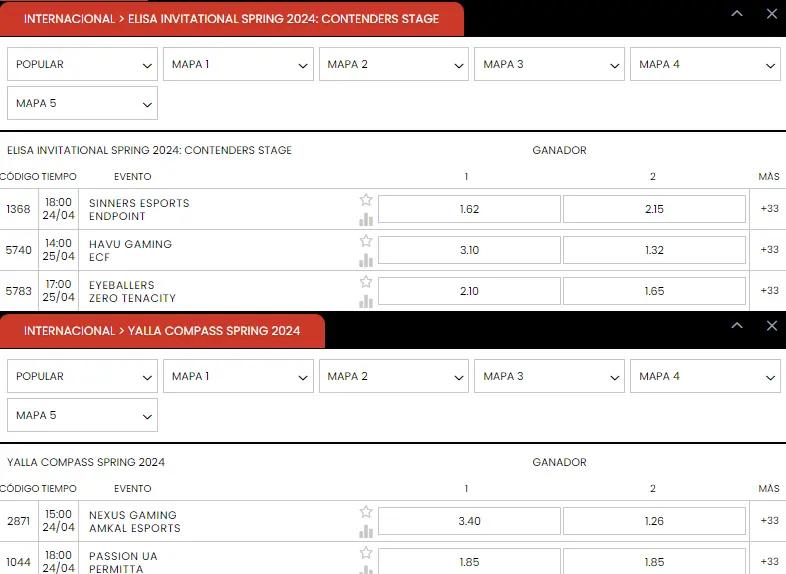Collapse the Elisa Invitational section chevron
This screenshot has width=786, height=574.
coord(737,14)
